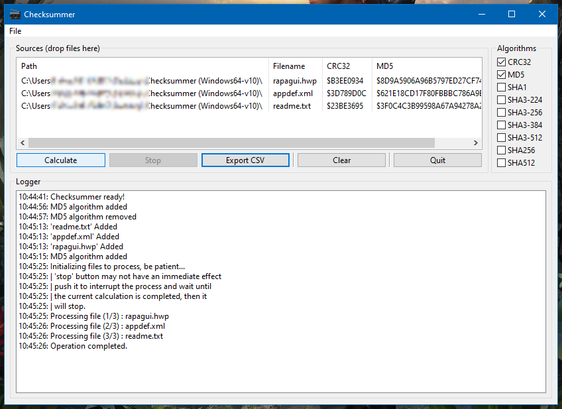Screen dimensions: 562x409
Task: Click log line 'Processing file (3/3) : readme.txt'
Action: pyautogui.click(x=91, y=336)
